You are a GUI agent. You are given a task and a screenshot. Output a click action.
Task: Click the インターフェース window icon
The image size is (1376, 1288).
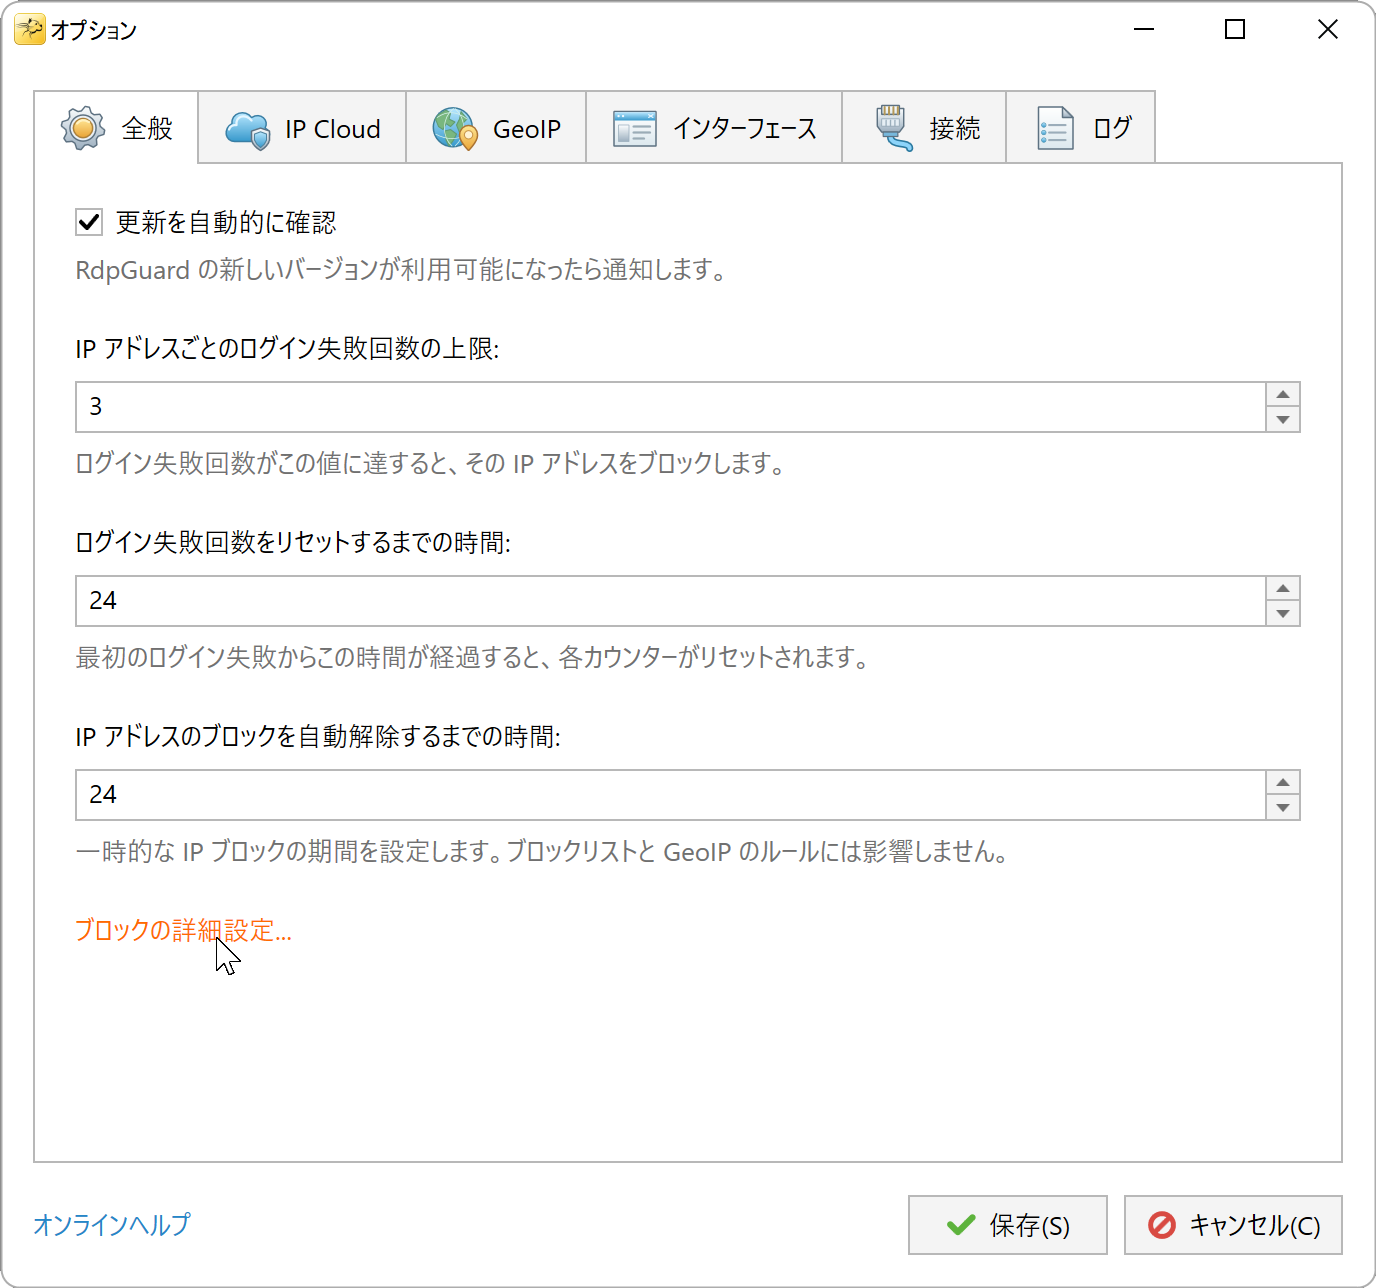635,129
